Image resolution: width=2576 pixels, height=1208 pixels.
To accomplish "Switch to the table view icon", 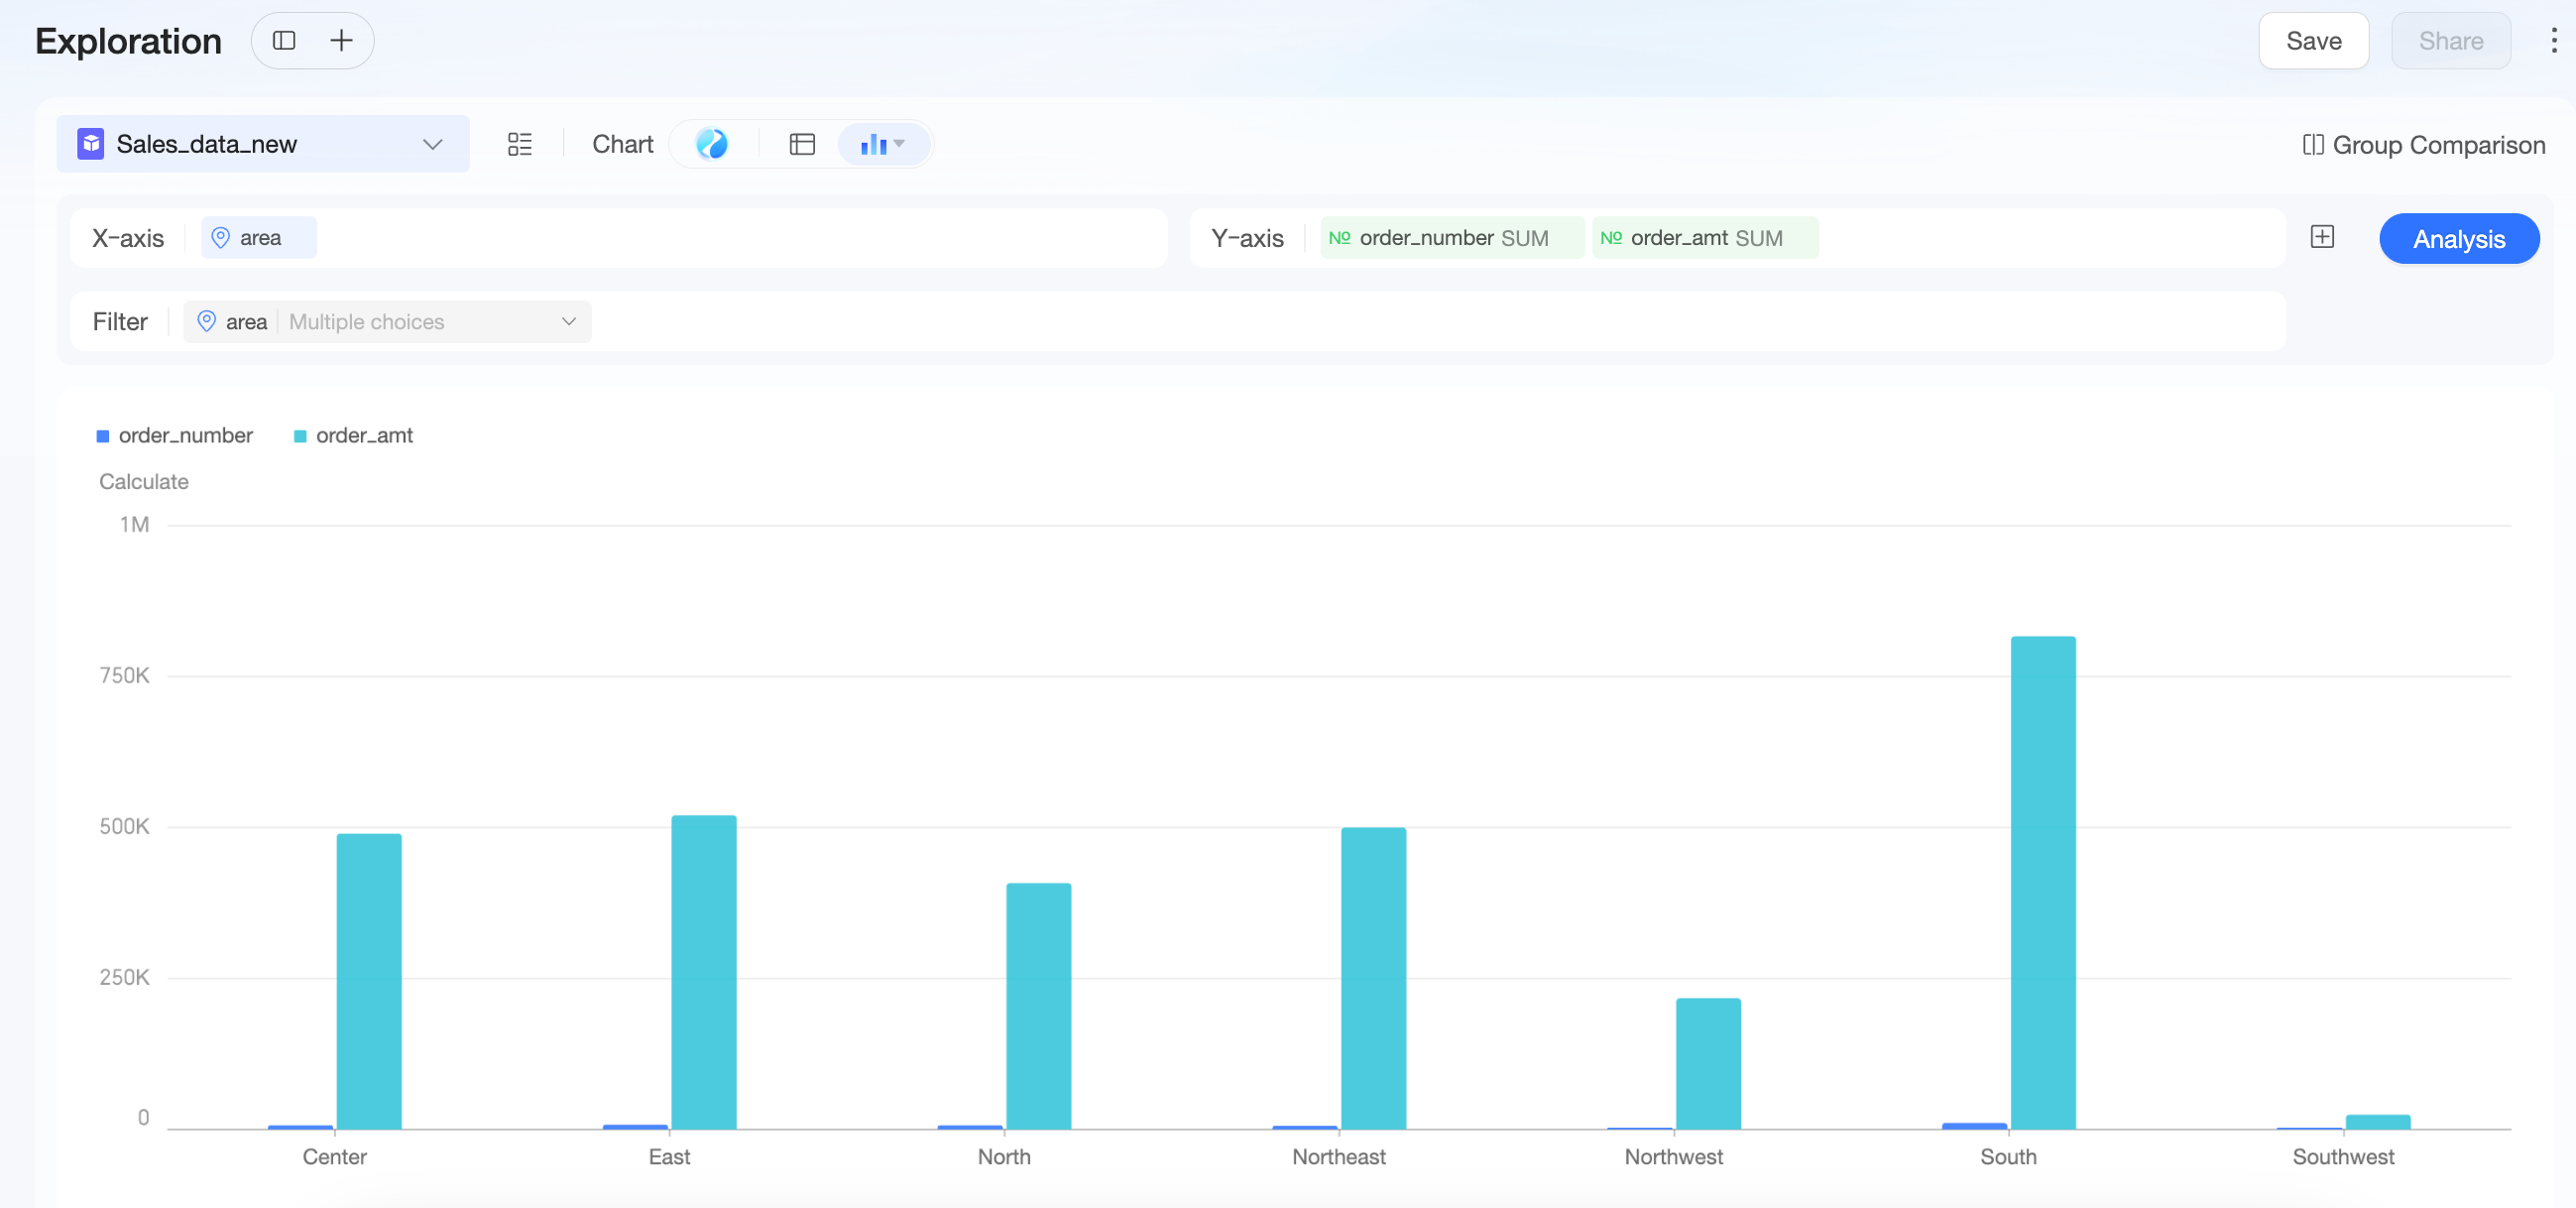I will [x=802, y=144].
